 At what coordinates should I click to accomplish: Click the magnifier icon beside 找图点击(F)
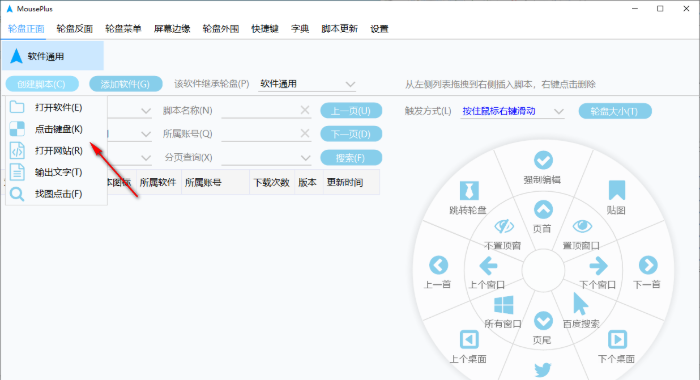tap(17, 194)
